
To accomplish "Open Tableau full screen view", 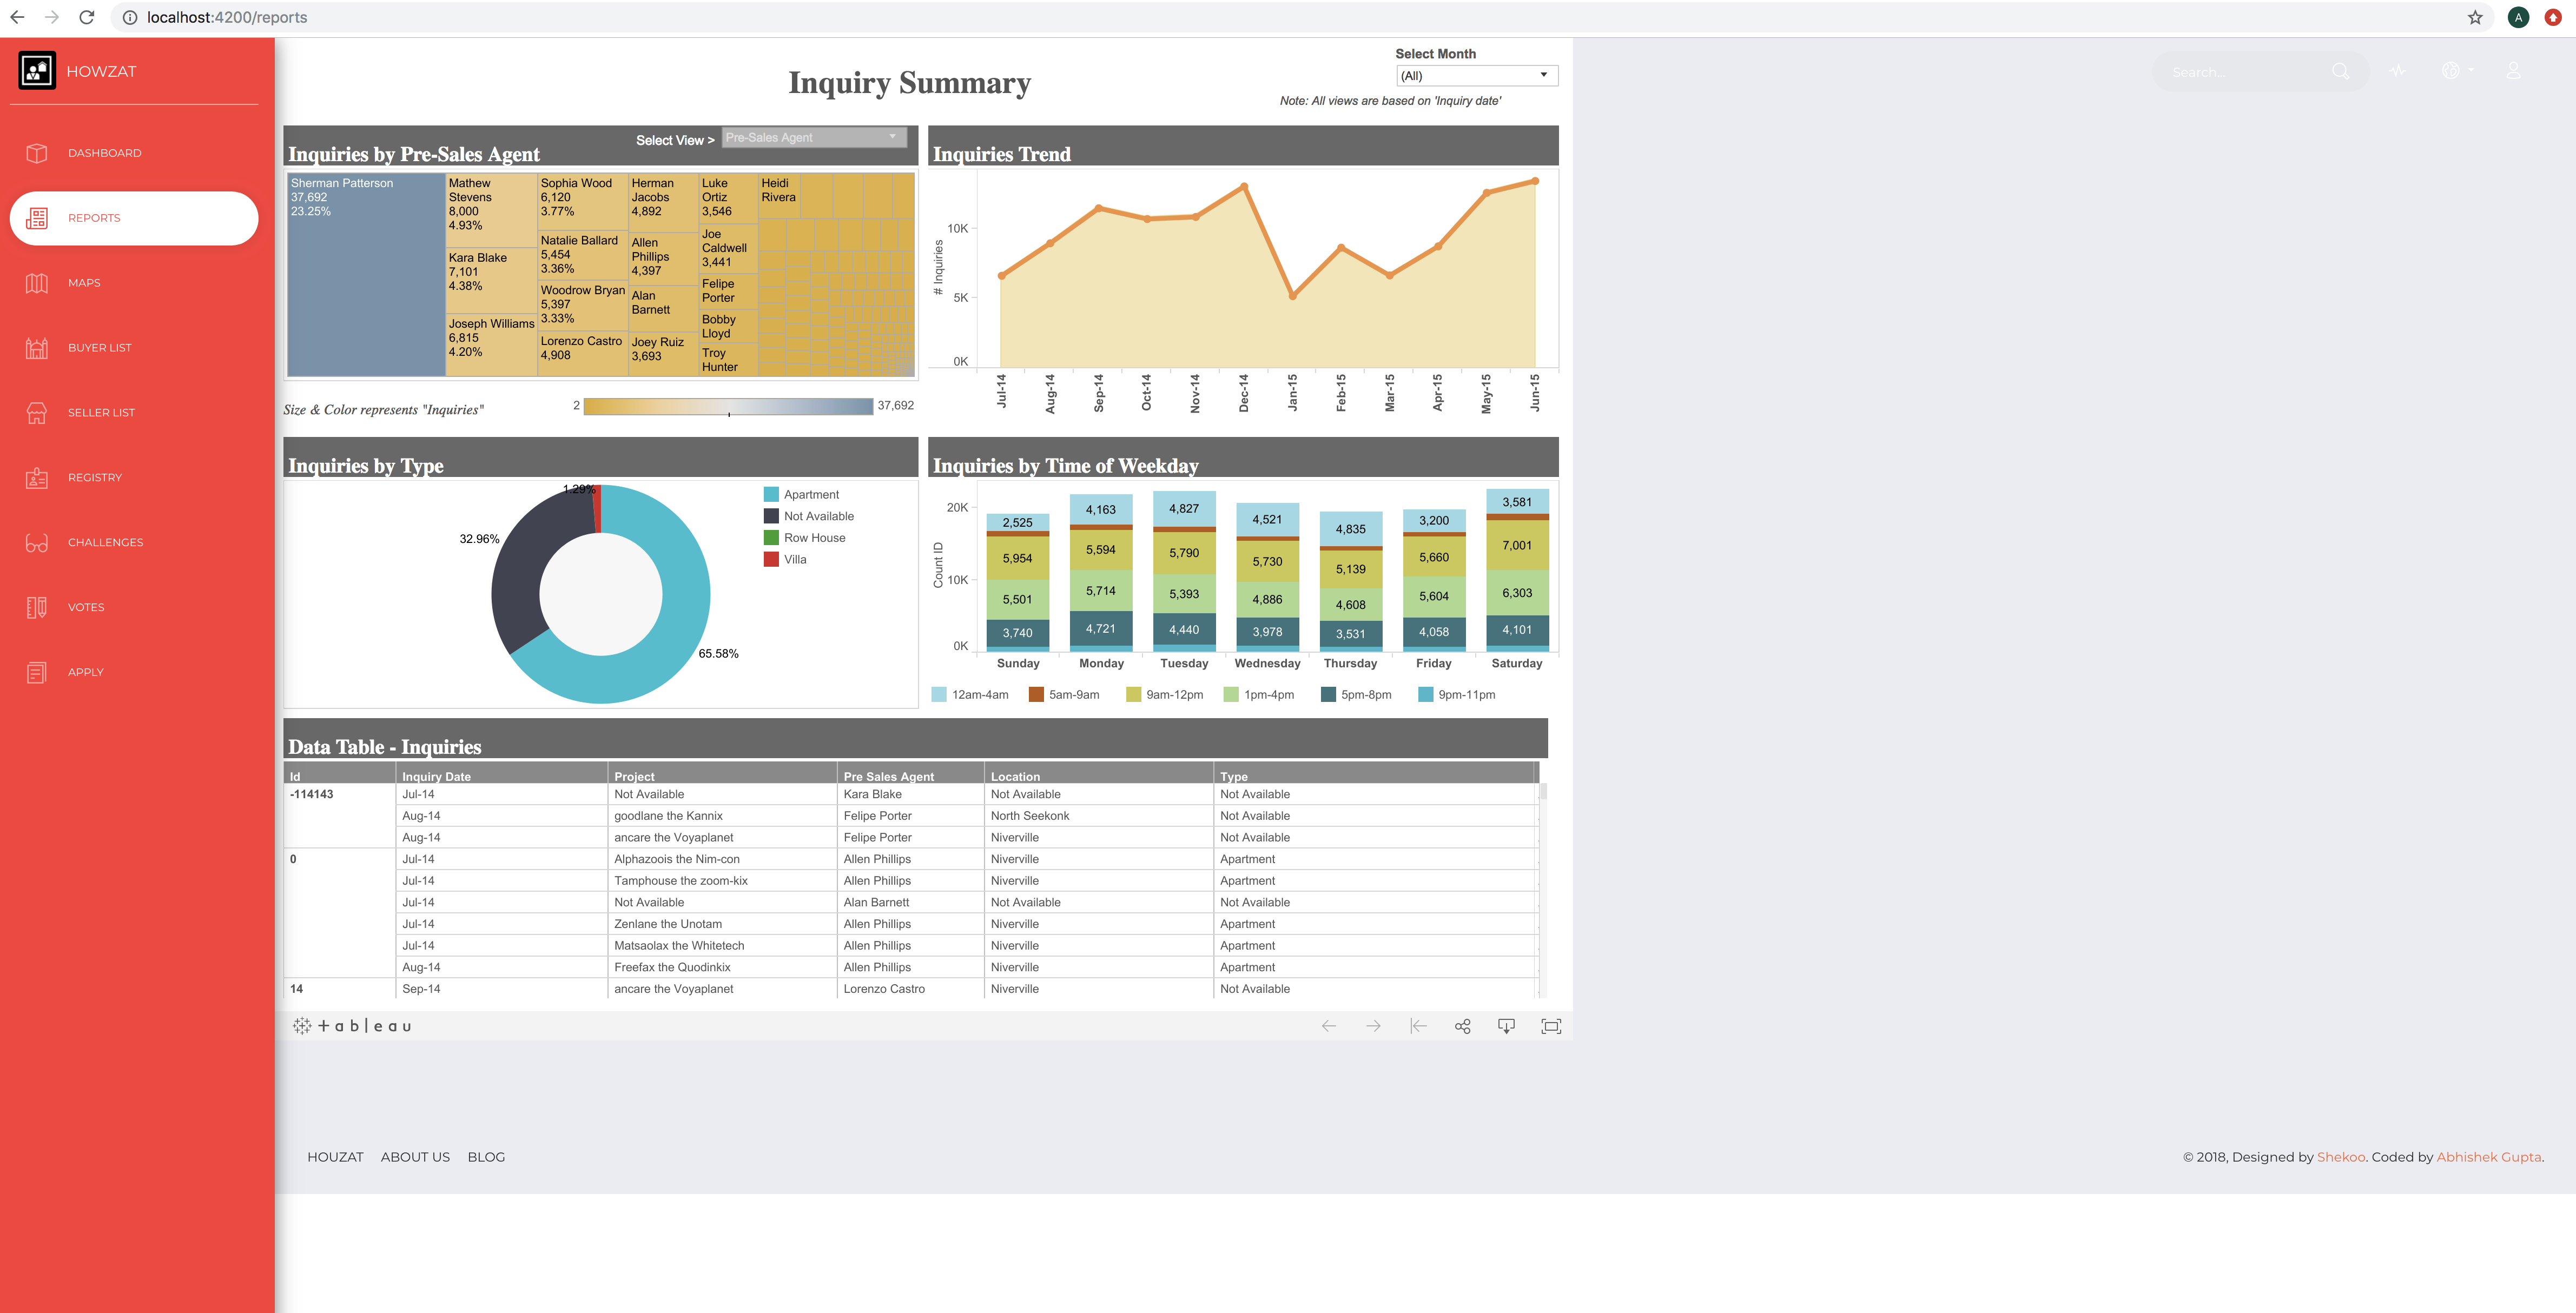I will (1550, 1026).
